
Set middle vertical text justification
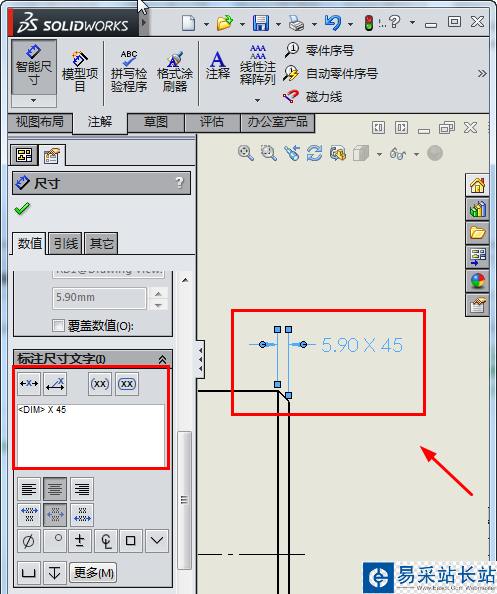(x=55, y=514)
